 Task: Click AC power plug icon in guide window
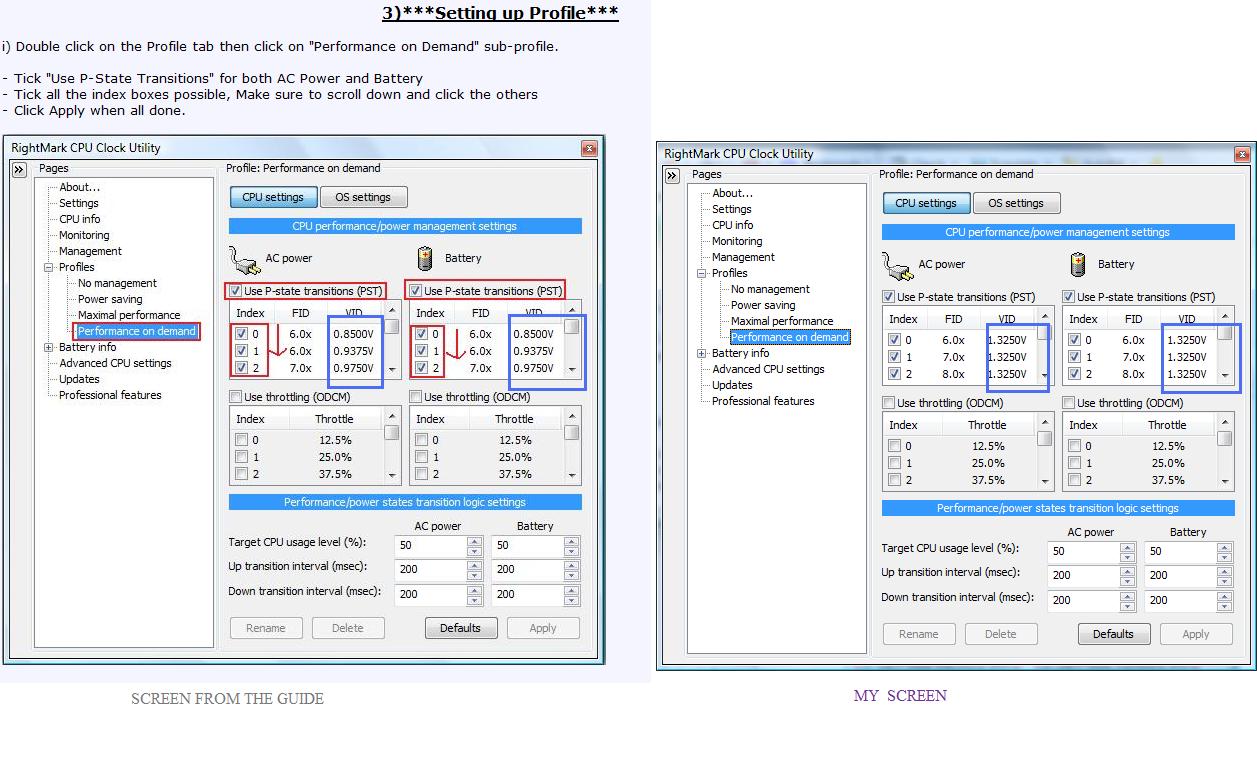click(244, 260)
